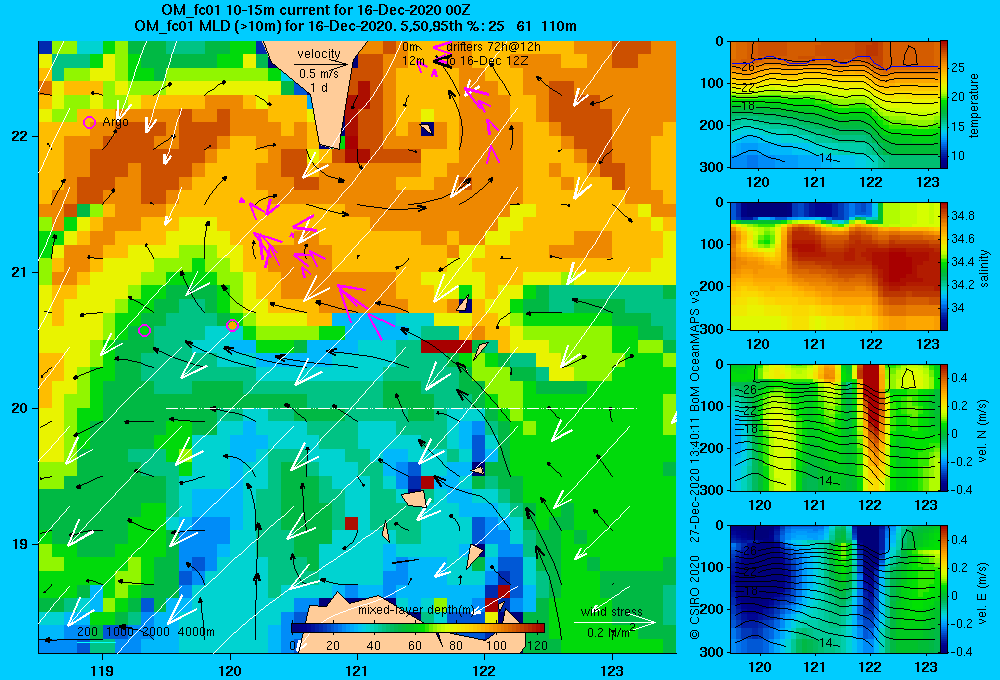The image size is (1000, 680).
Task: Click the 'mixed-layer depth(m)' label
Action: point(415,610)
